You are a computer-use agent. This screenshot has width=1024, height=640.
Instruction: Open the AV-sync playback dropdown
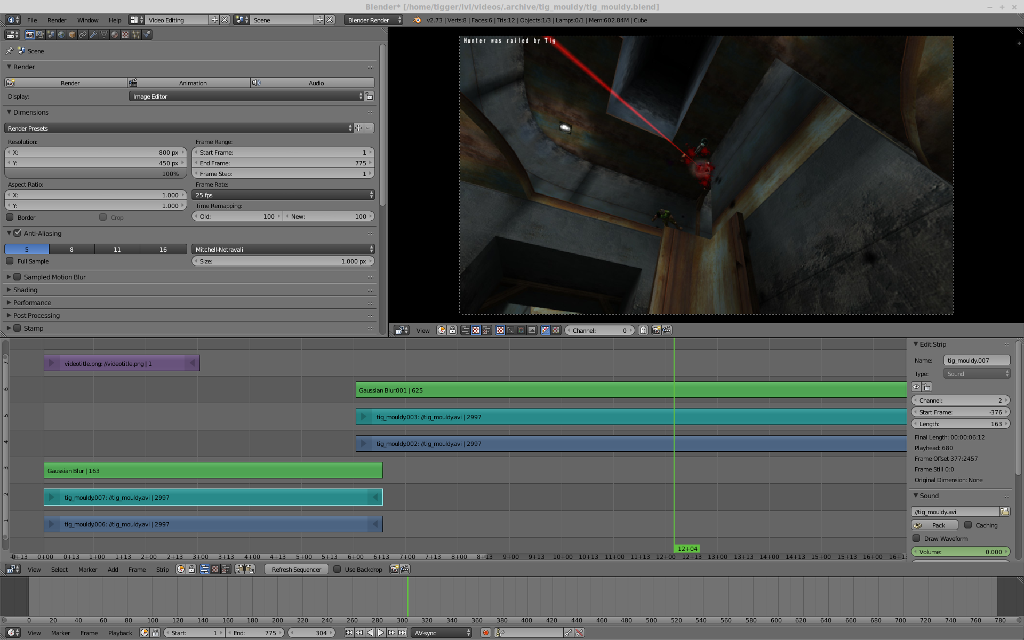[441, 632]
